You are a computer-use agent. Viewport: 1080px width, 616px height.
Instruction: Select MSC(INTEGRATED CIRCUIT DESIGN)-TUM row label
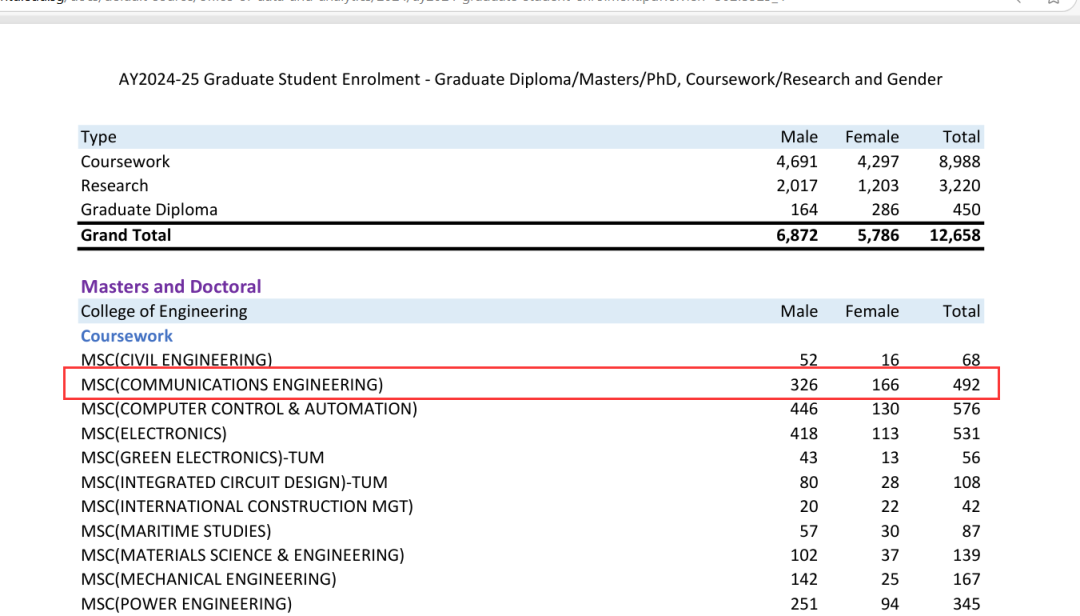point(234,482)
